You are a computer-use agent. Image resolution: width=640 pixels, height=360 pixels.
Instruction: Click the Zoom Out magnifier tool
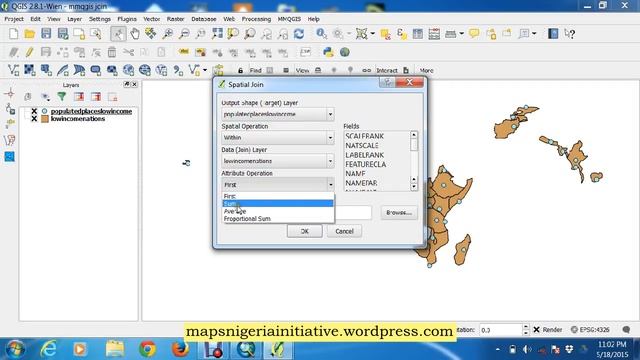click(x=184, y=34)
